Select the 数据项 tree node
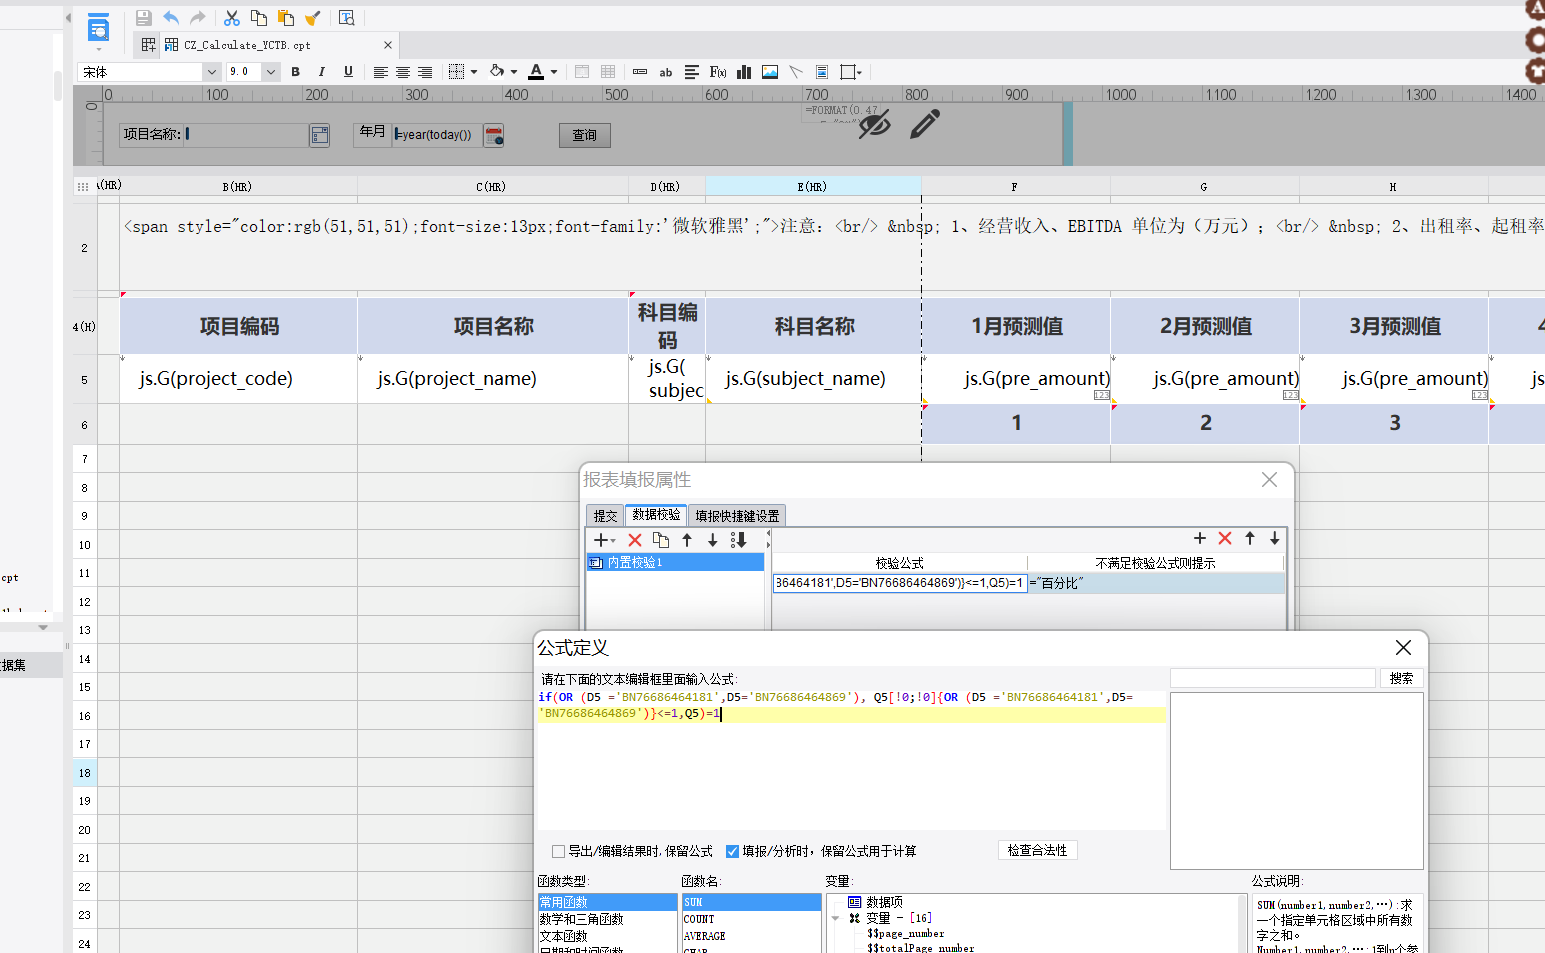1545x953 pixels. click(x=876, y=902)
